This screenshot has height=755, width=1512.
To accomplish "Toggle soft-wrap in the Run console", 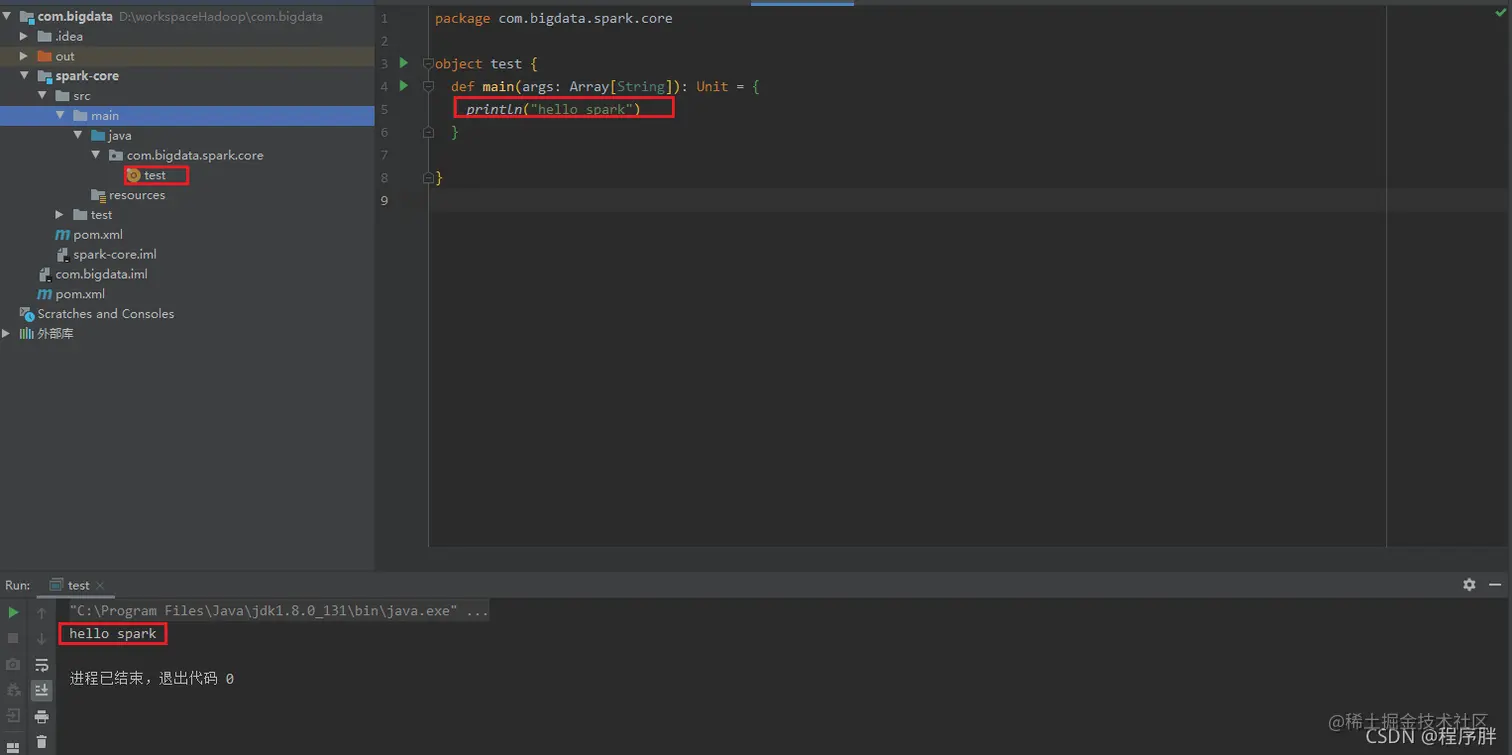I will pos(41,664).
